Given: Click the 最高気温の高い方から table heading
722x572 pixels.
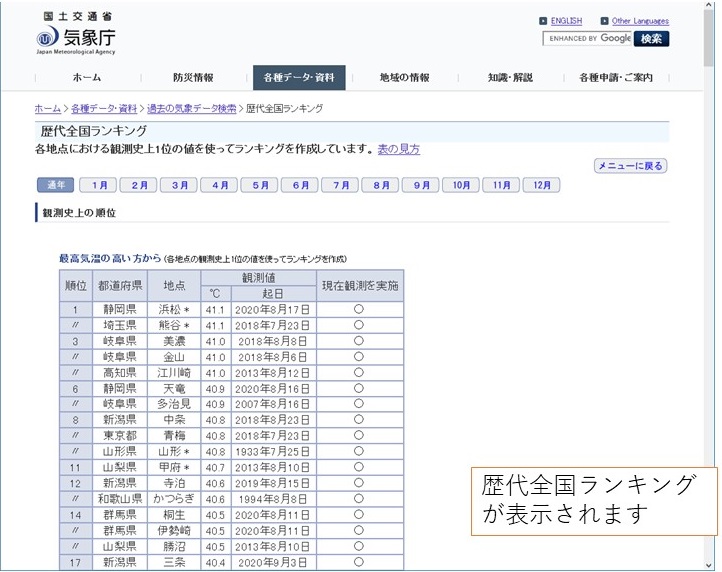Looking at the screenshot, I should click(110, 259).
